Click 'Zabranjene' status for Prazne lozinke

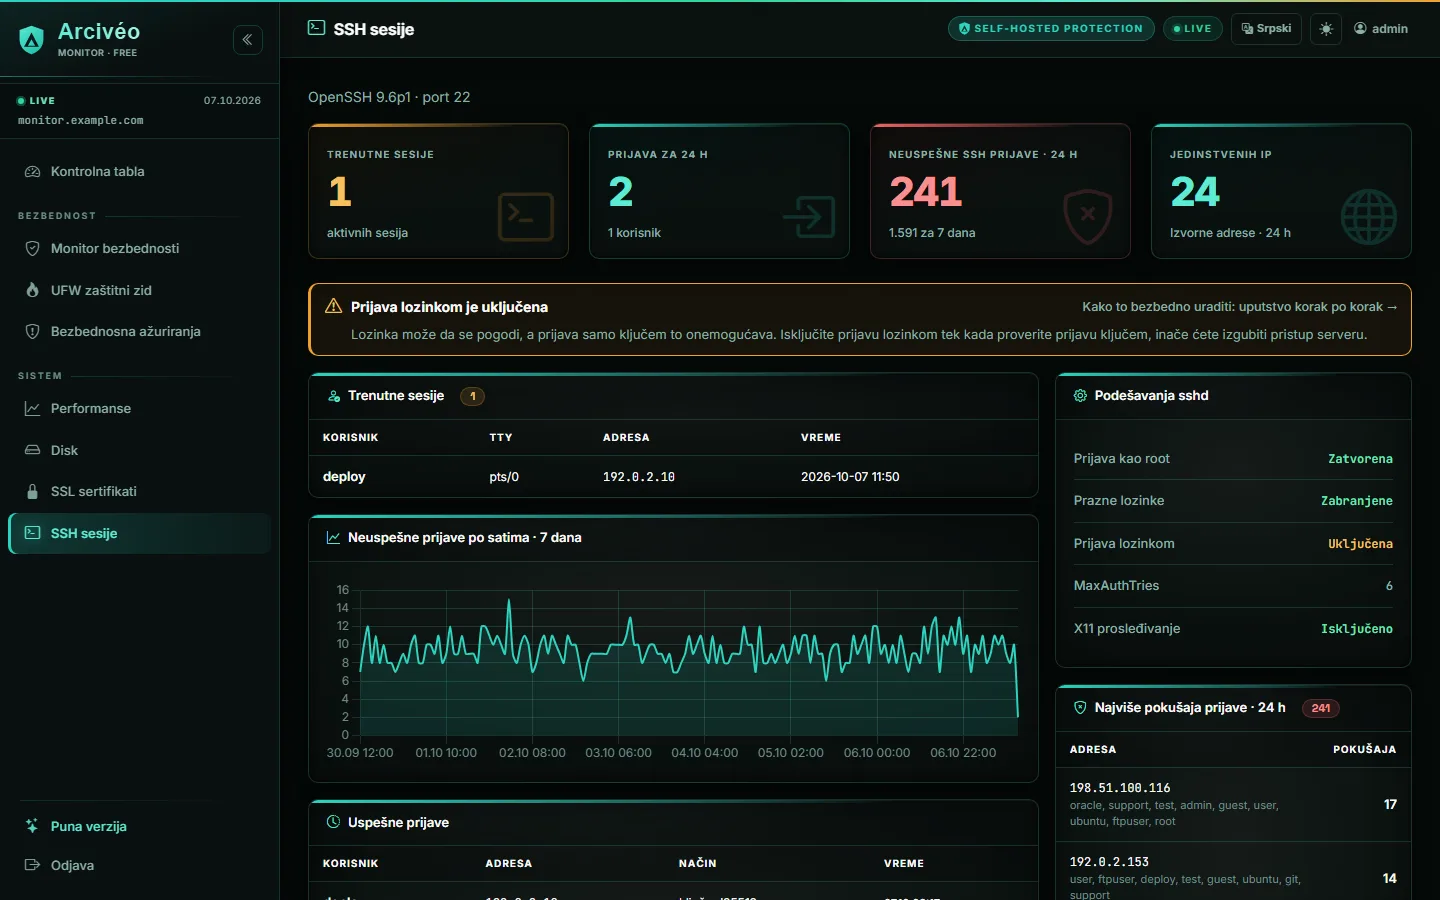pyautogui.click(x=1357, y=501)
